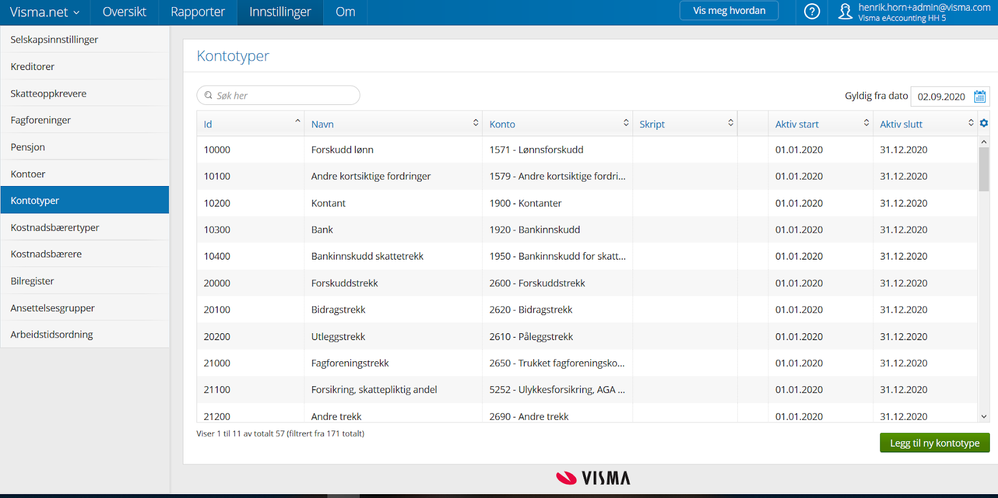Click the user profile icon
This screenshot has height=498, width=998.
845,12
